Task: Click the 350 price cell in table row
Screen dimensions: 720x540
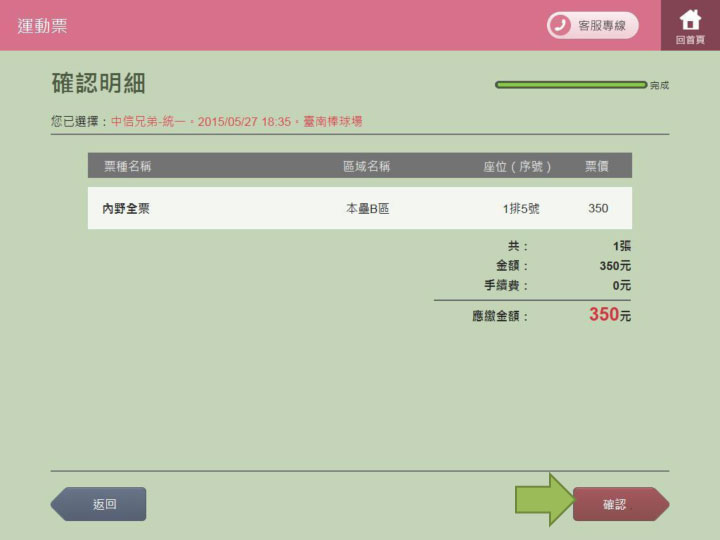Action: (598, 208)
